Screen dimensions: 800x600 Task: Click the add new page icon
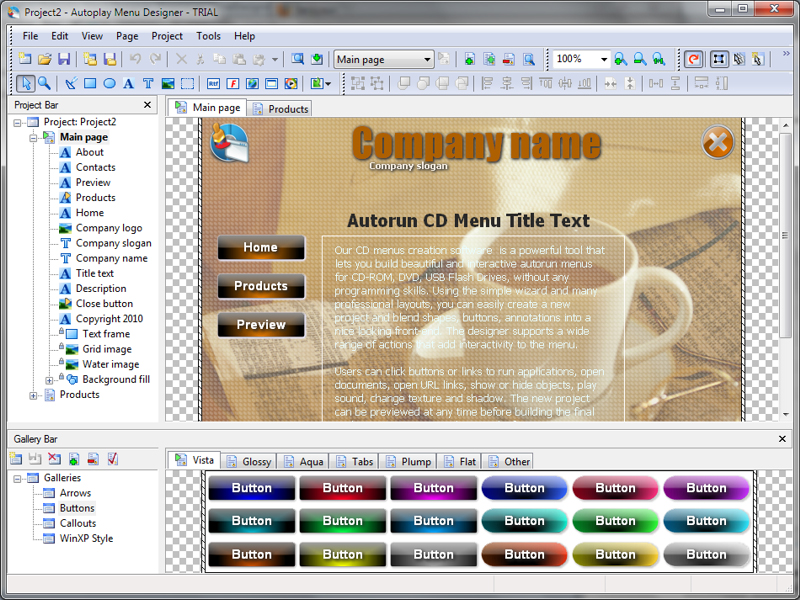point(469,59)
